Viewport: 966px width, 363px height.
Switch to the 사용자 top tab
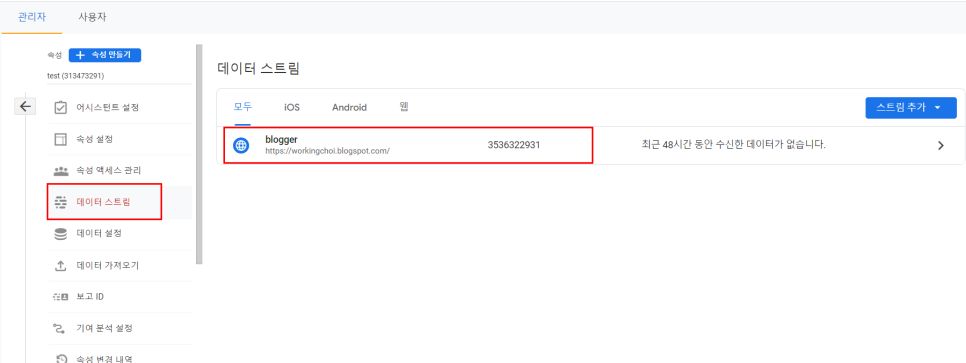pyautogui.click(x=92, y=17)
